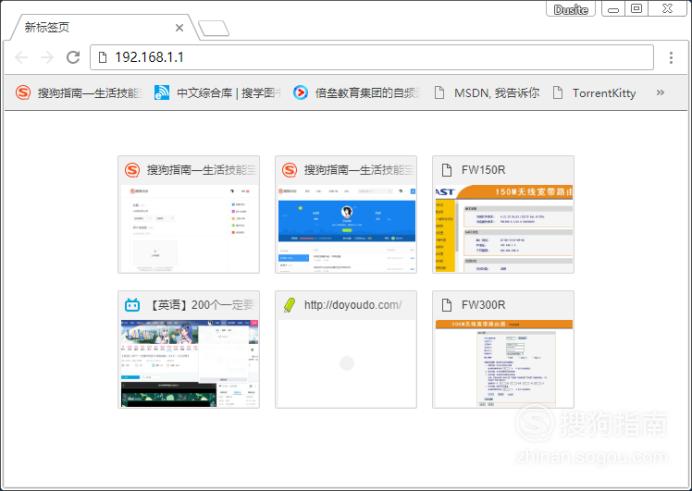The height and width of the screenshot is (491, 692).
Task: Click the page icon in the address bar
Action: [102, 57]
